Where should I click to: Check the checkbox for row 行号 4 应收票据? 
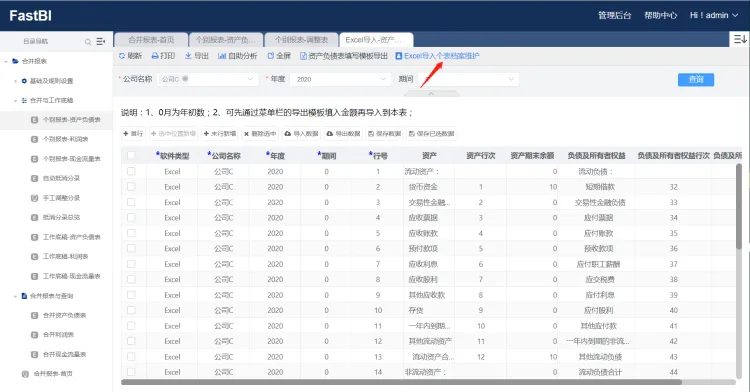[x=131, y=218]
